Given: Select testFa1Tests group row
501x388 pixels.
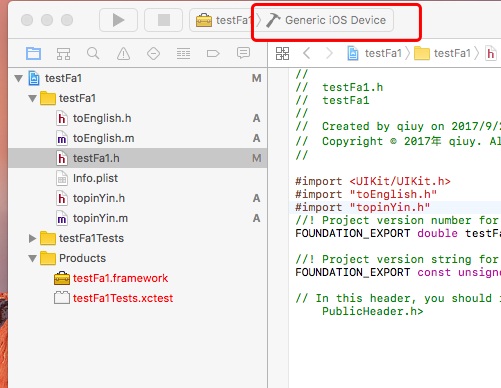Looking at the screenshot, I should click(137, 238).
